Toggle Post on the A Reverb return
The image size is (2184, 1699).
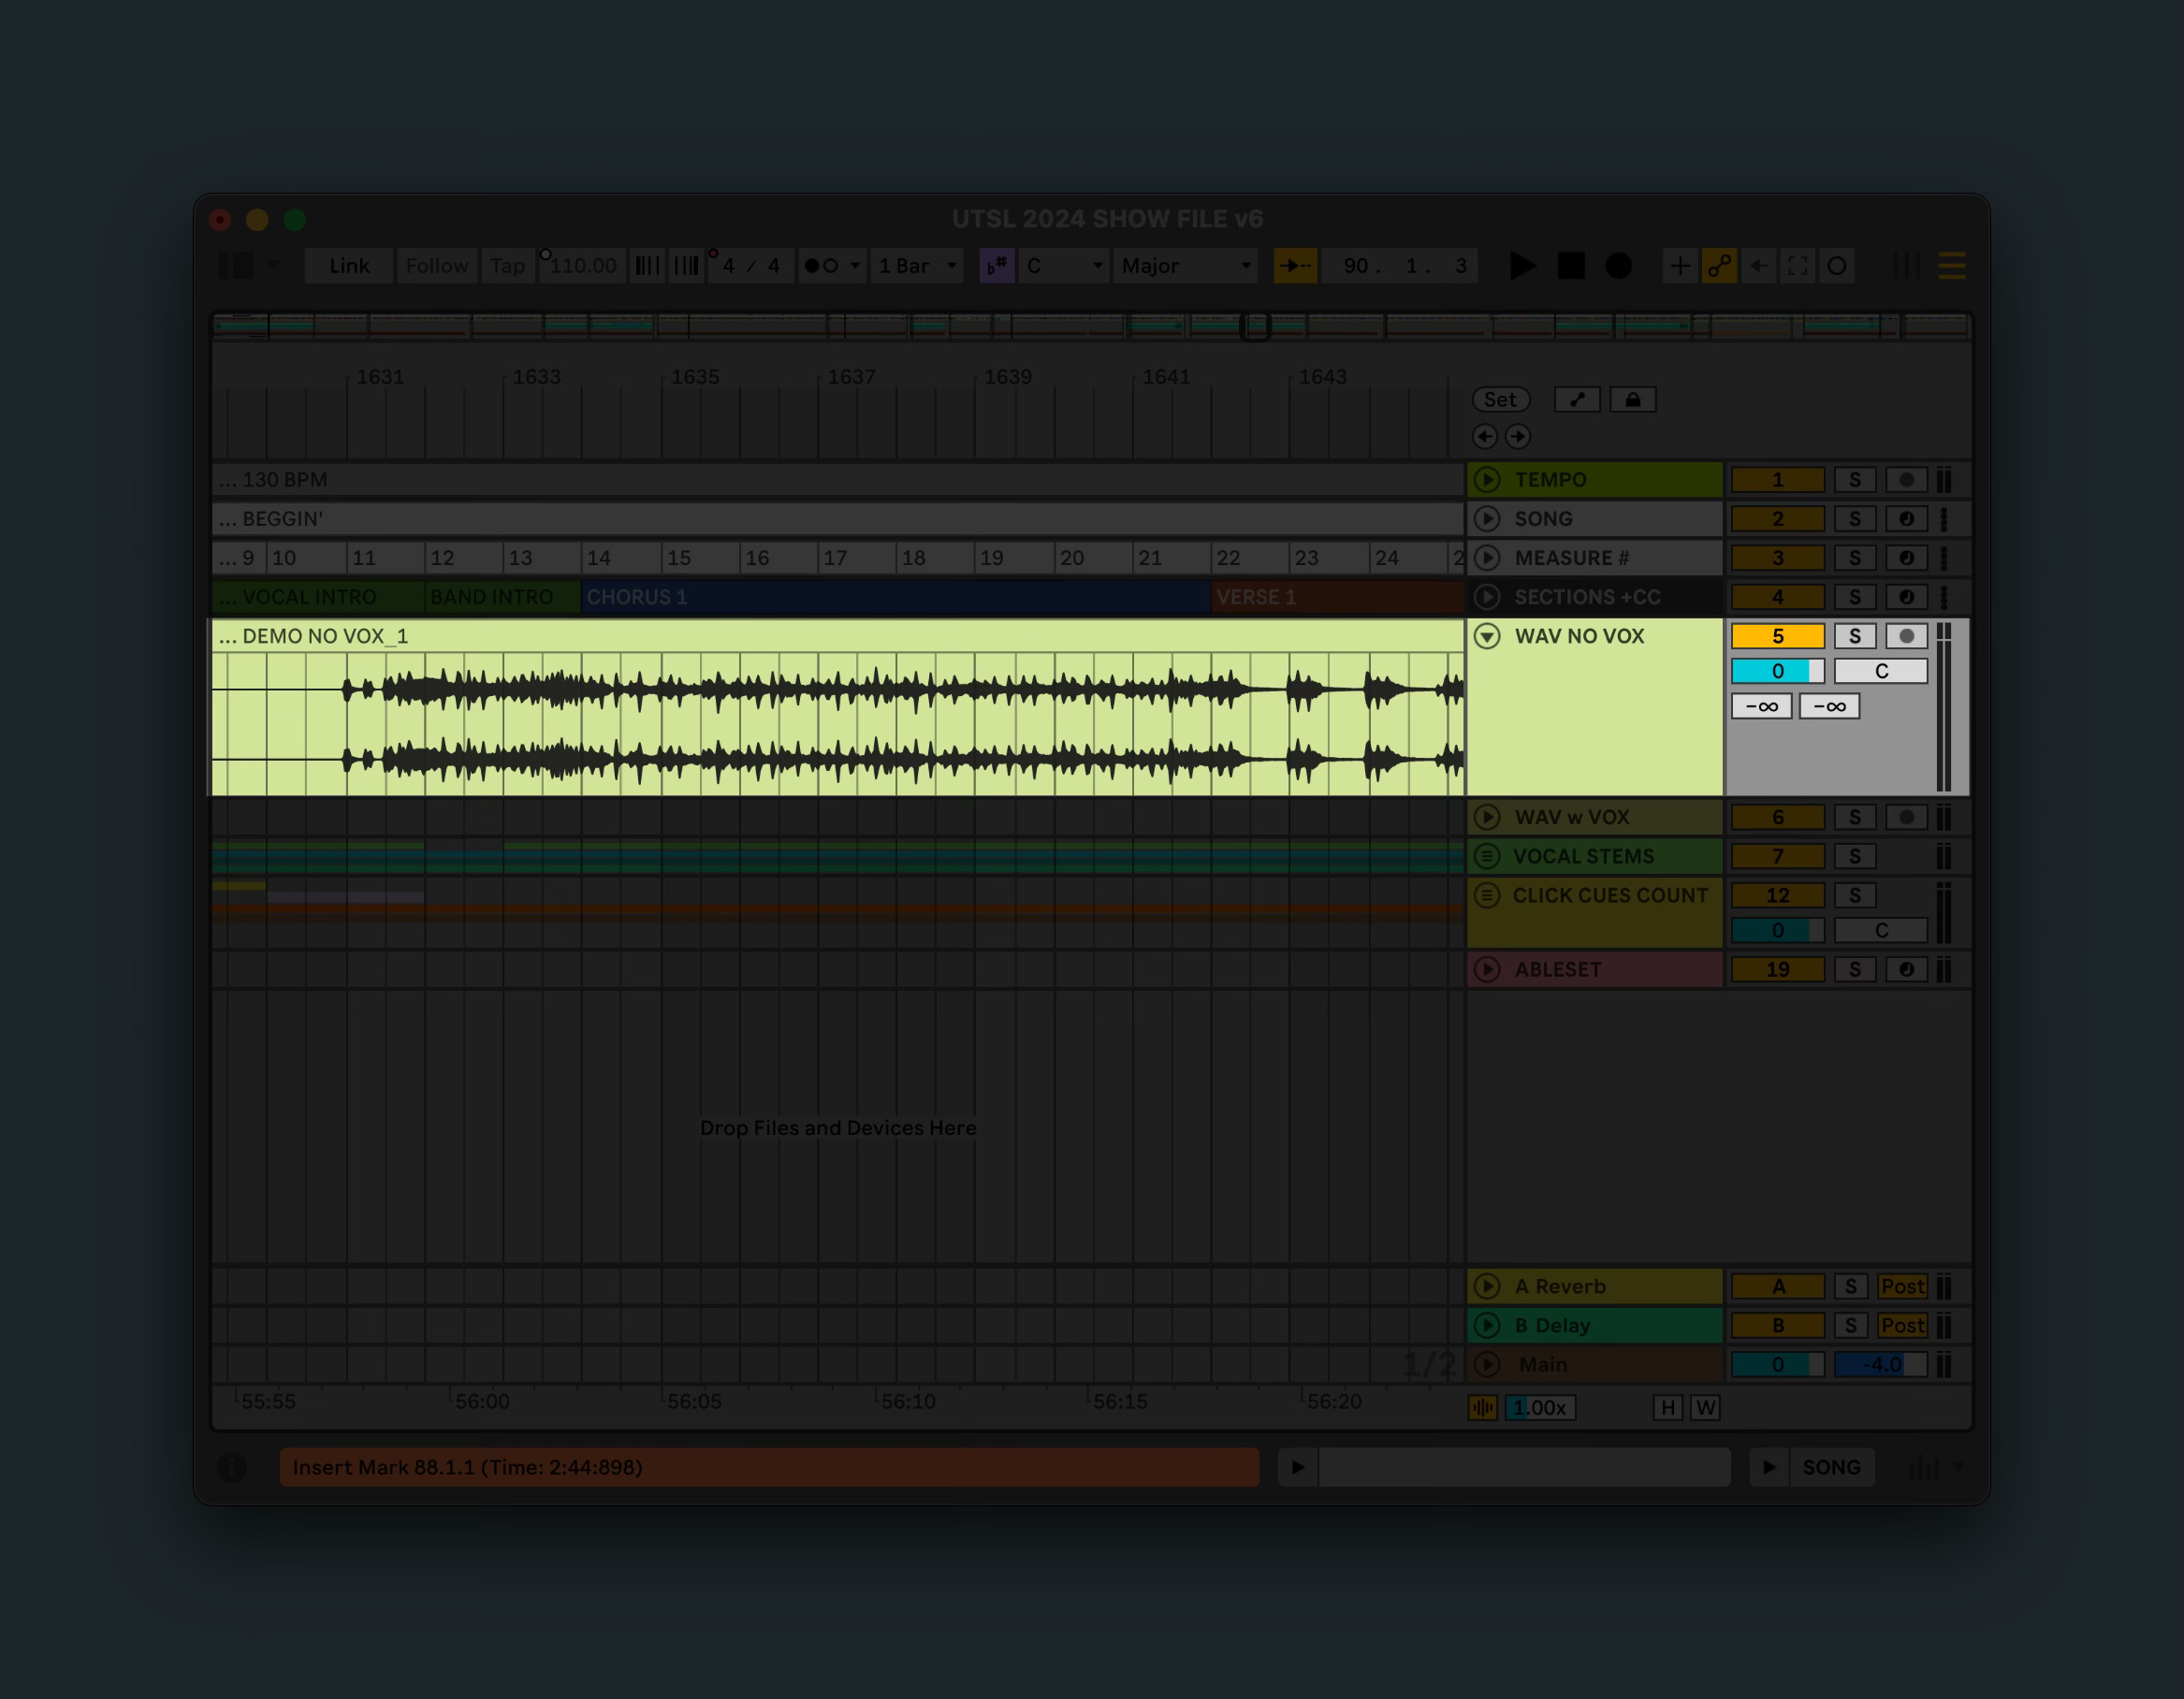(1902, 1286)
